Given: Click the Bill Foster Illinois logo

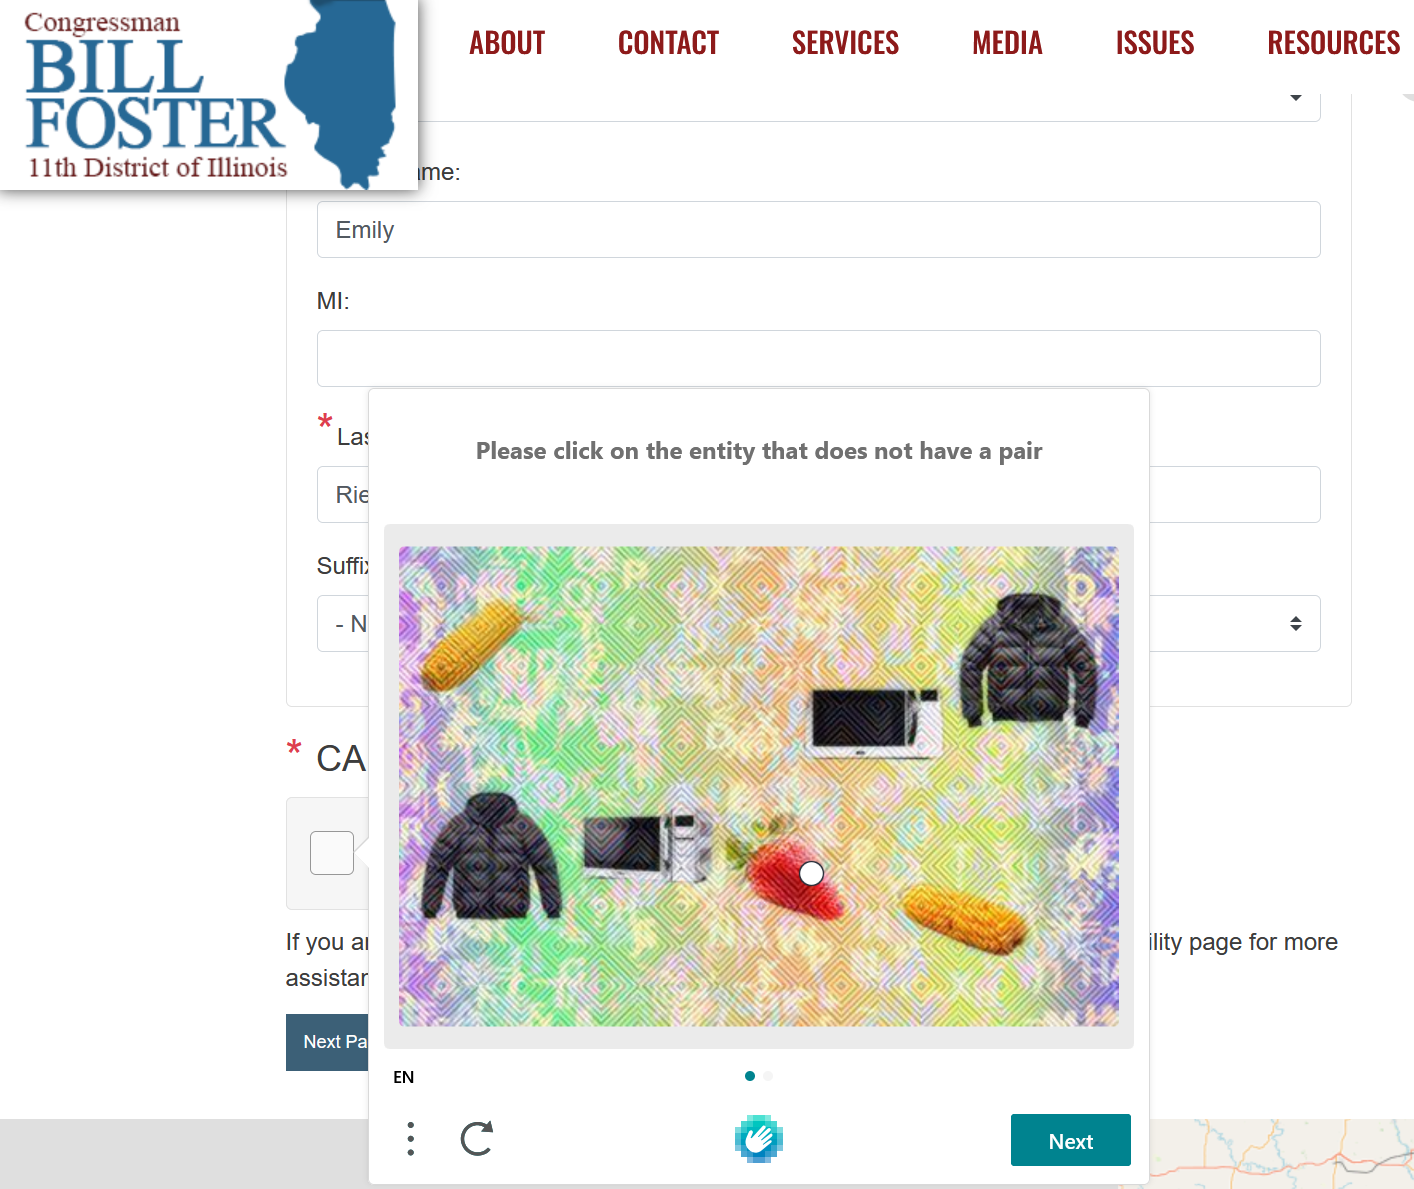Looking at the screenshot, I should tap(209, 95).
